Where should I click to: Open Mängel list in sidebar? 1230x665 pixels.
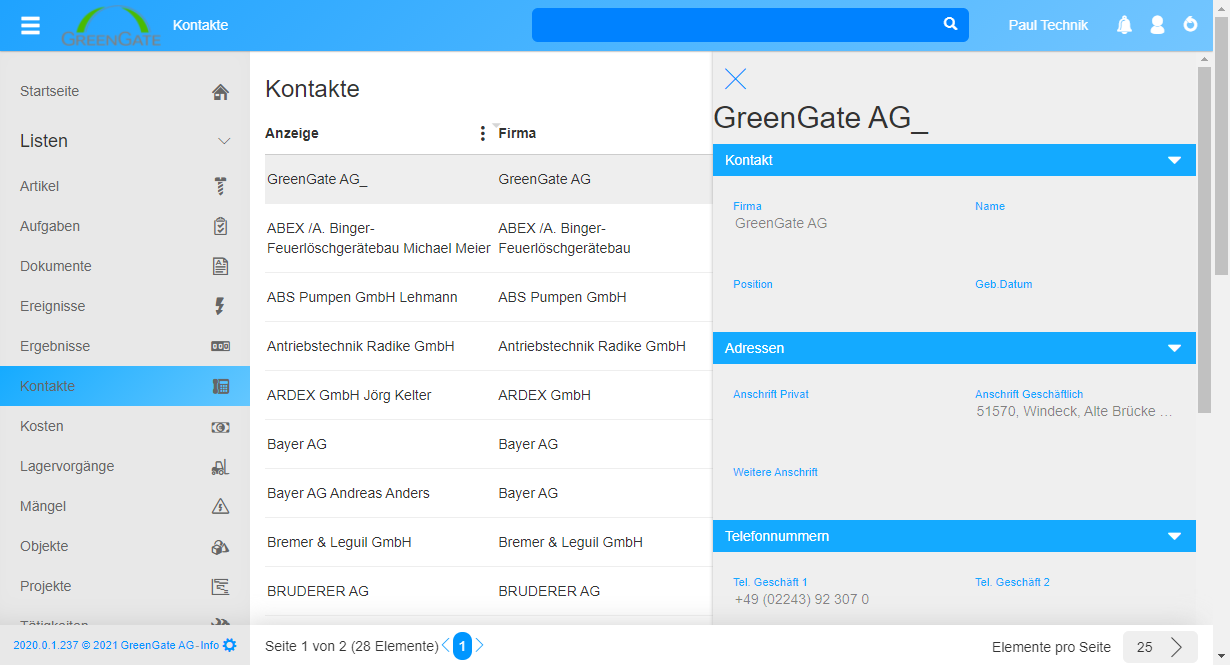[125, 506]
